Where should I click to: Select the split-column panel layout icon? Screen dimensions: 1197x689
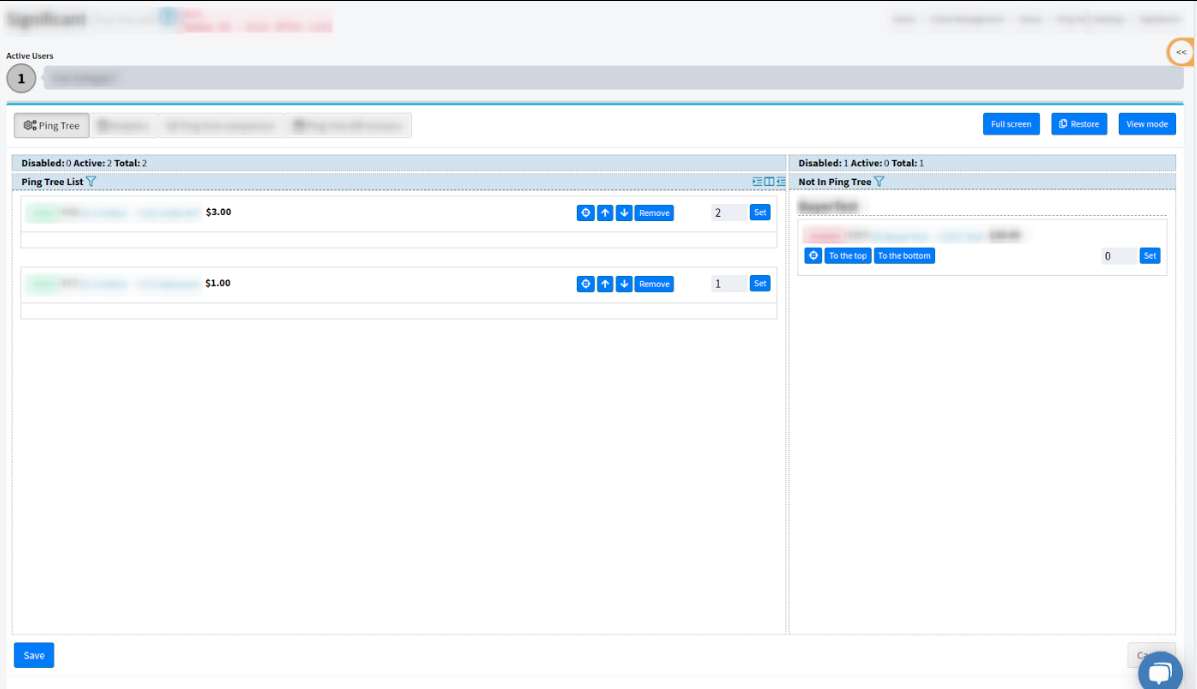(x=769, y=182)
